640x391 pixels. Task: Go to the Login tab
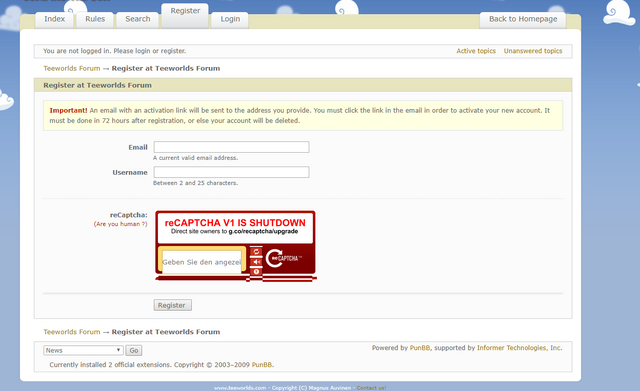coord(230,20)
